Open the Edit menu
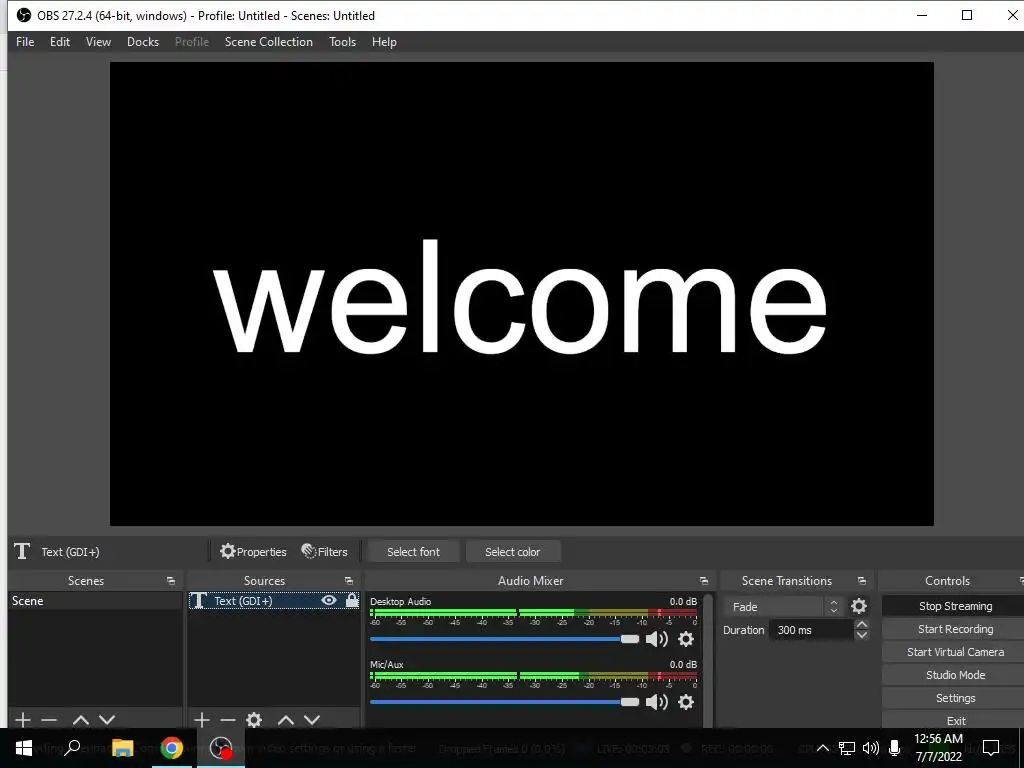The width and height of the screenshot is (1024, 768). tap(59, 42)
